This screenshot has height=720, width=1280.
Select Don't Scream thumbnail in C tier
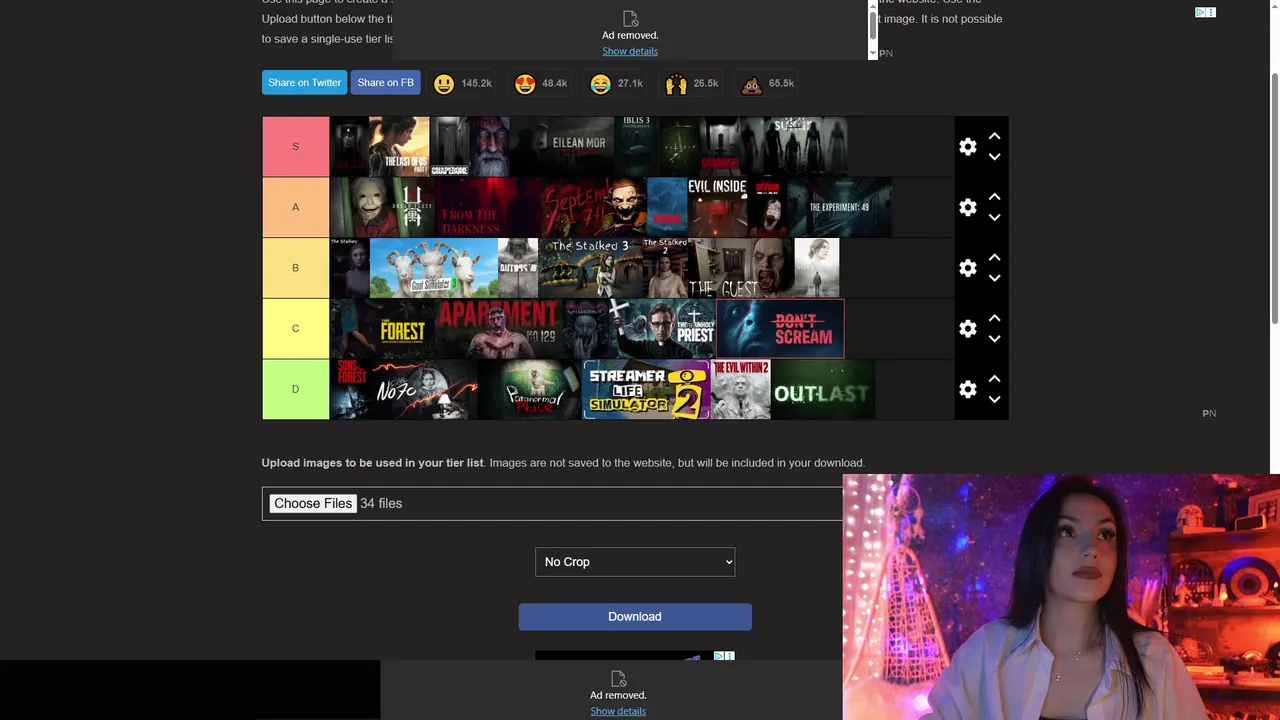(780, 329)
